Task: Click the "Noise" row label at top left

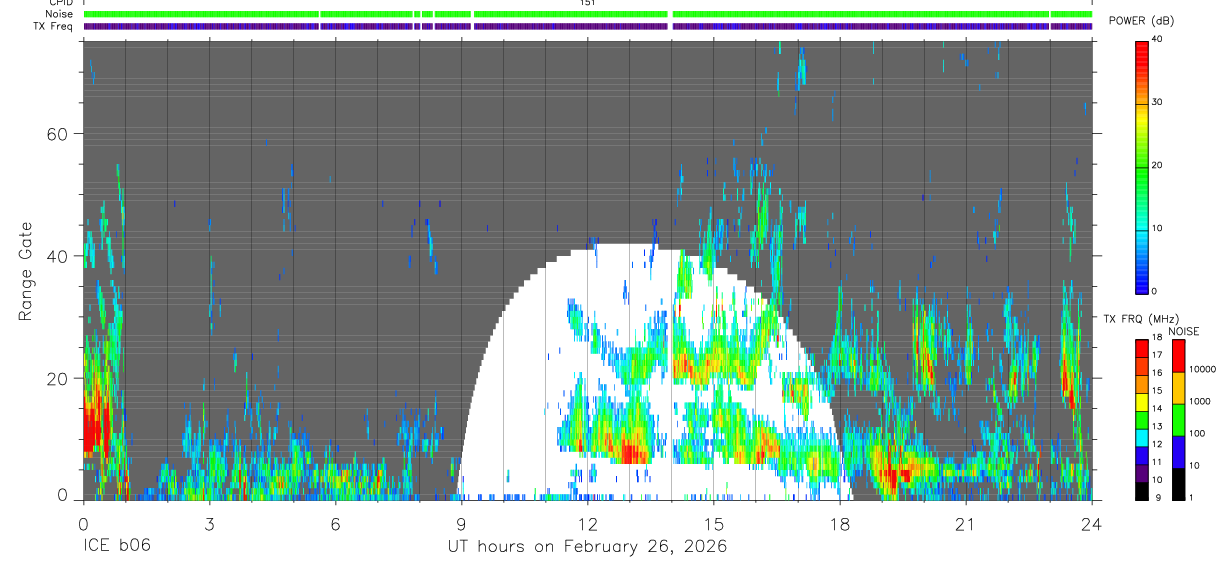Action: (x=61, y=14)
